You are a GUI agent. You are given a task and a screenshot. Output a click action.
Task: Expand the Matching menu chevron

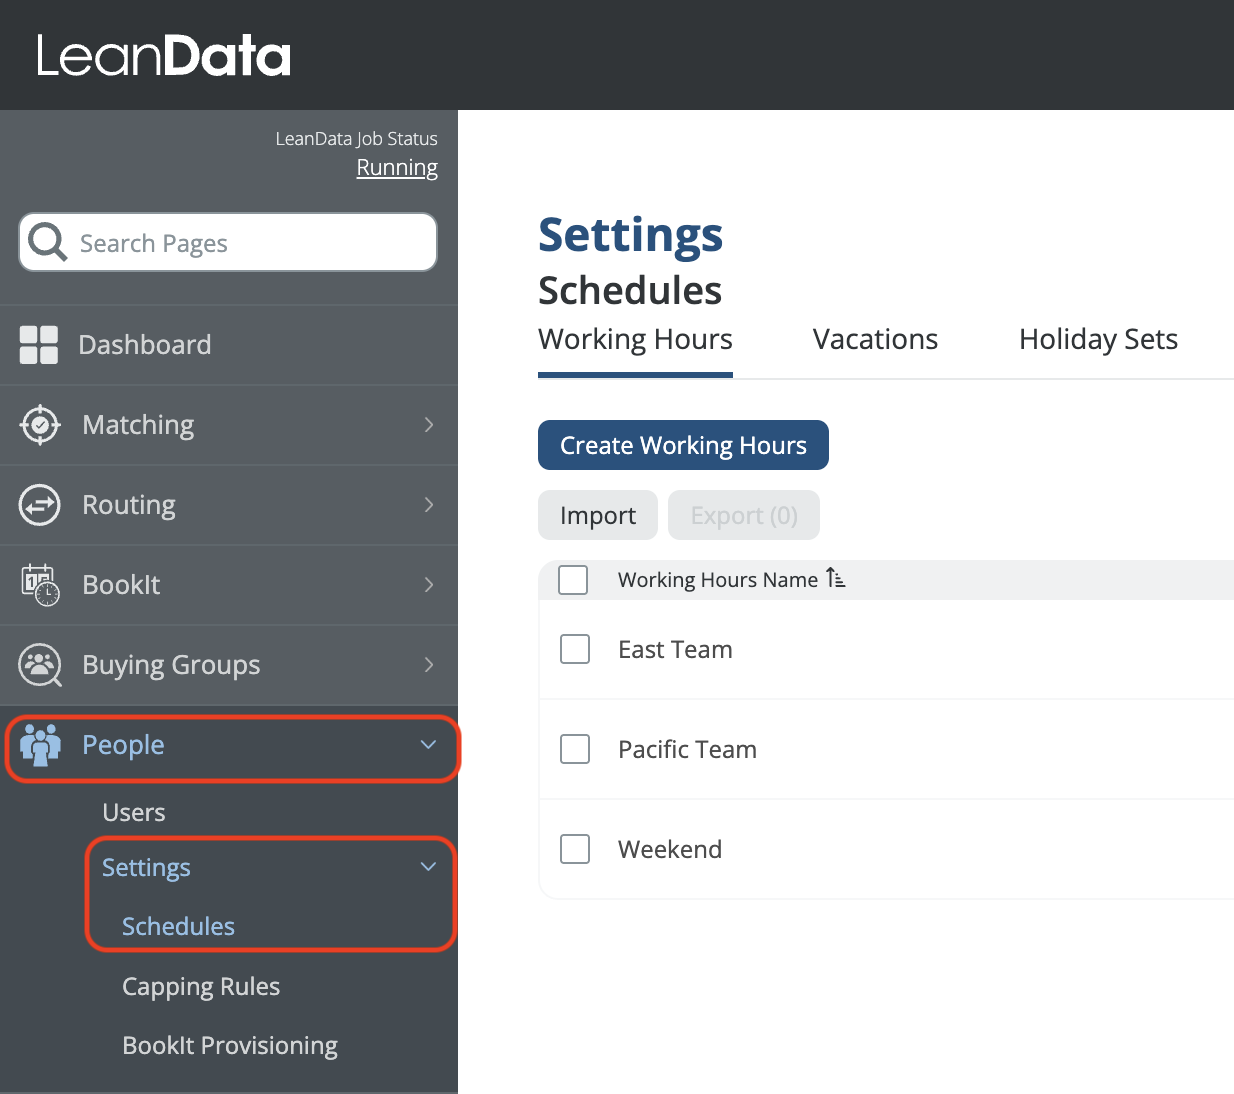click(429, 425)
